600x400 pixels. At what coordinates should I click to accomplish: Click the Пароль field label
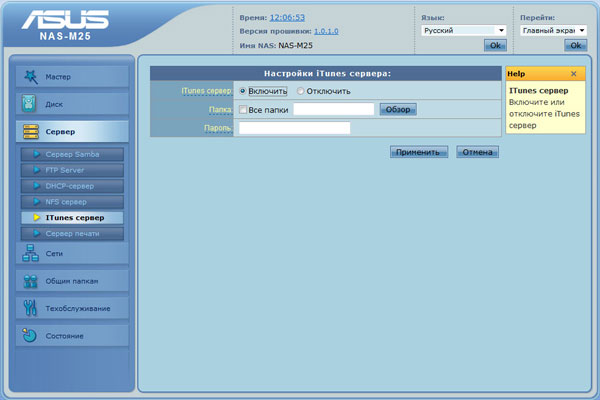[218, 128]
